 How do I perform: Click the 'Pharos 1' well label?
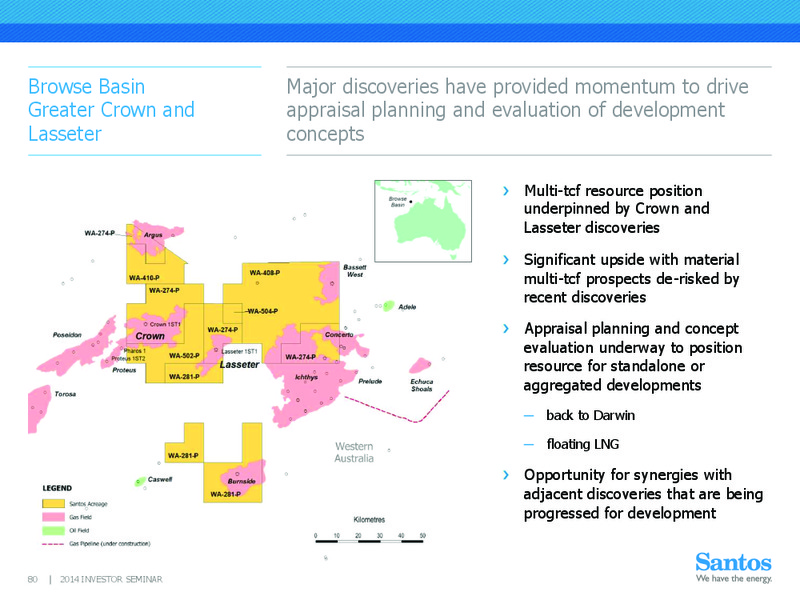135,351
